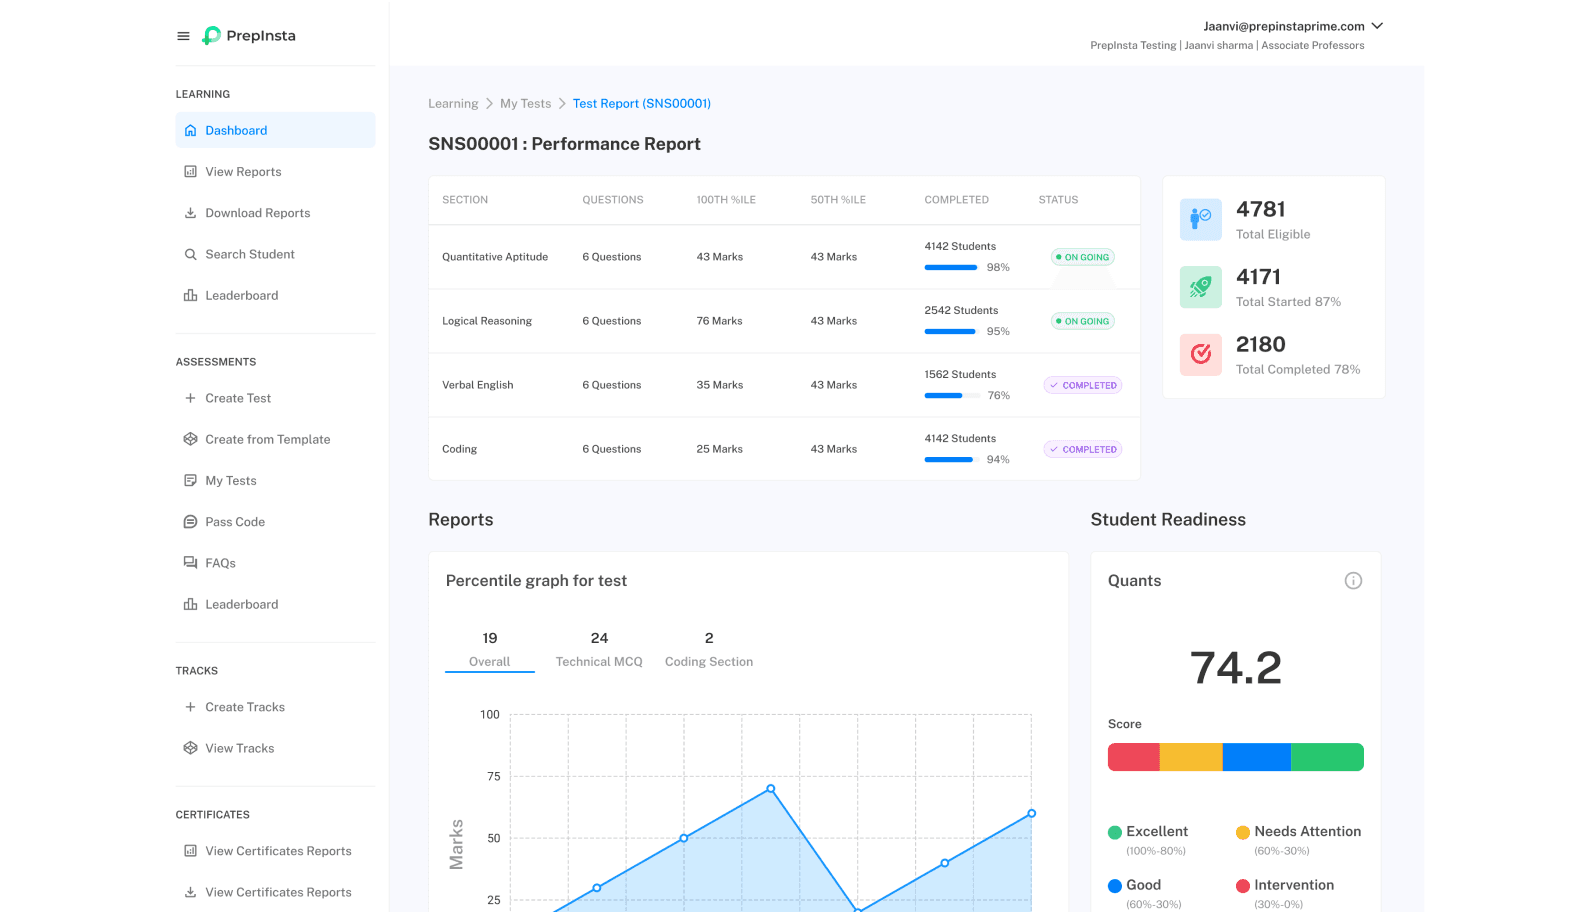The image size is (1596, 912).
Task: Click the first View Certificates Reports icon
Action: (x=190, y=851)
